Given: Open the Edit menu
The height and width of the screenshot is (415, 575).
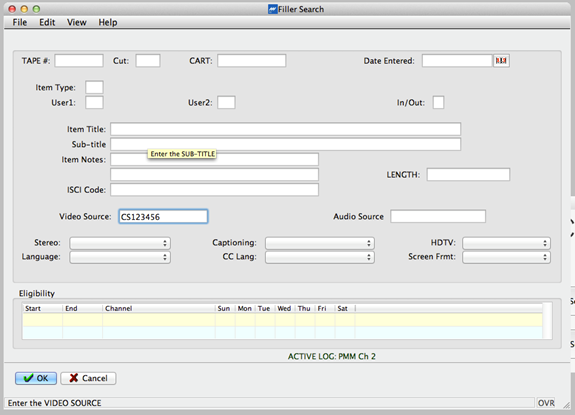Looking at the screenshot, I should 47,22.
